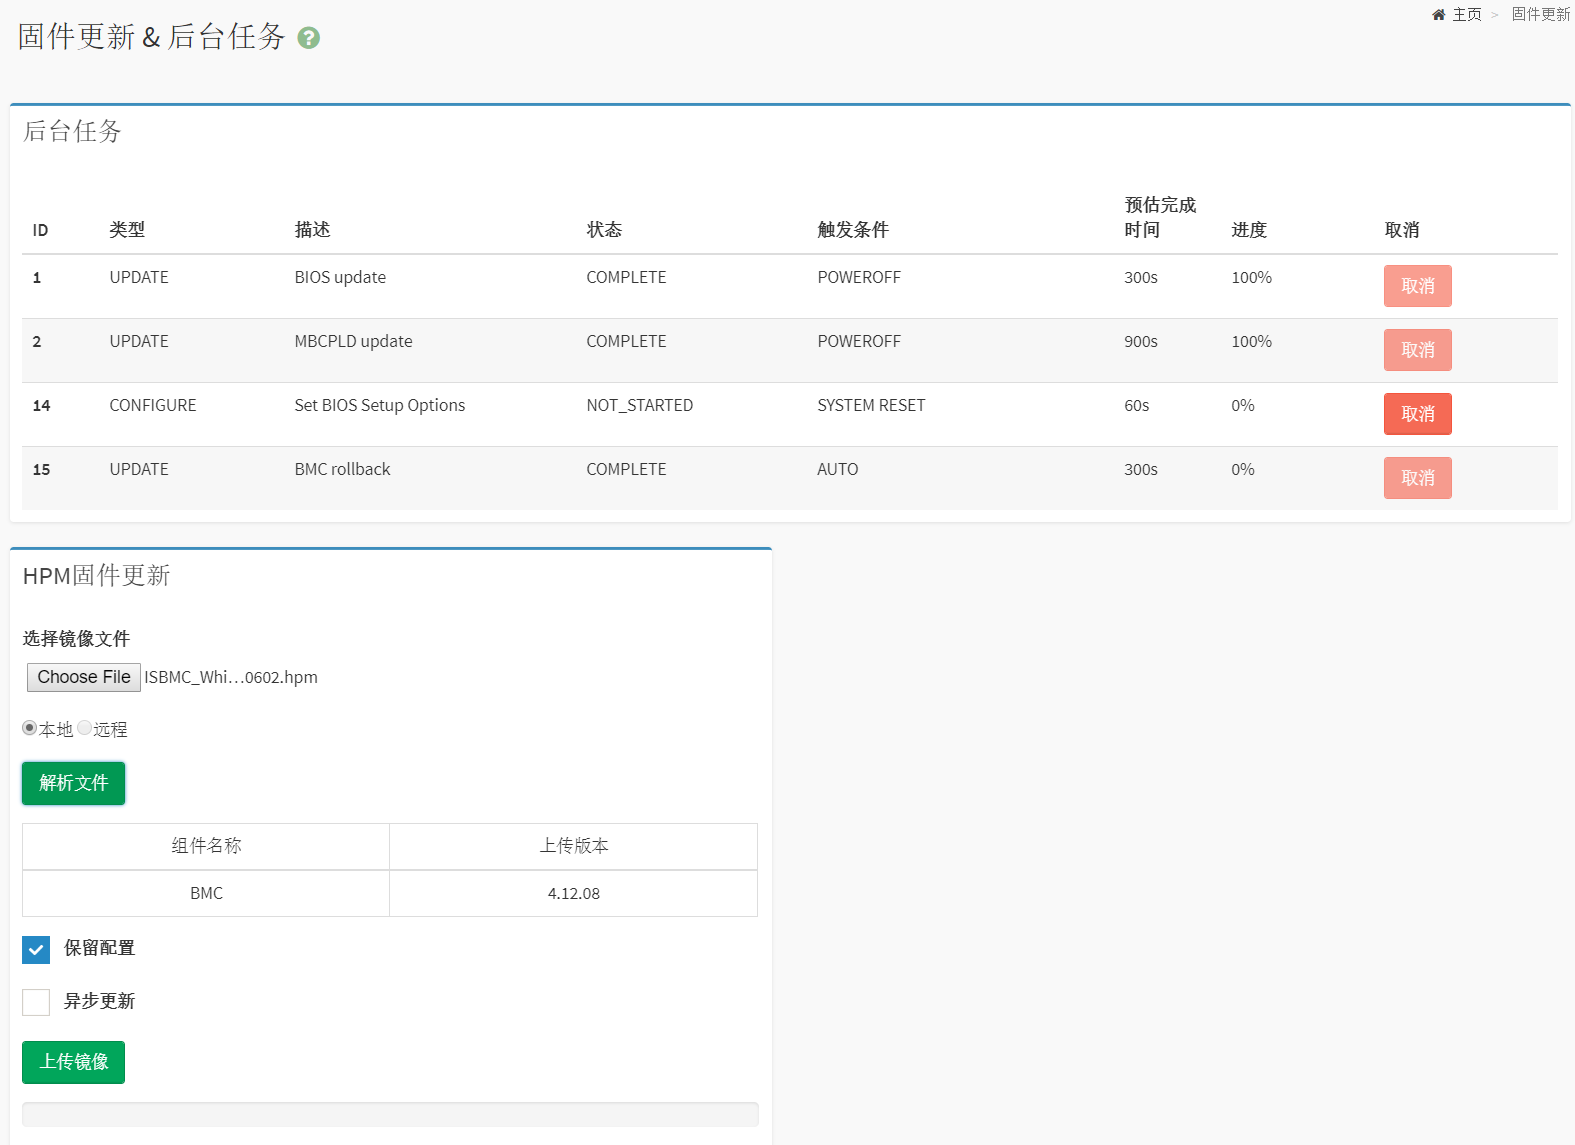Image resolution: width=1575 pixels, height=1145 pixels.
Task: Click the green help question mark icon
Action: [309, 38]
